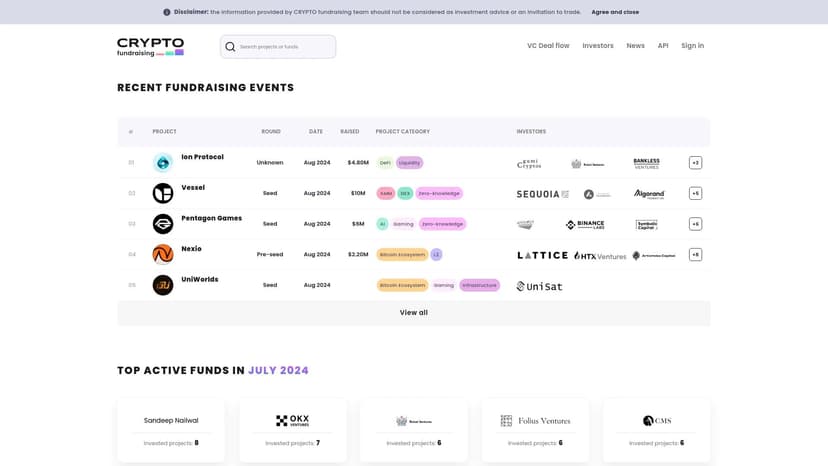Click the Sequoia investor logo
The height and width of the screenshot is (466, 828).
pyautogui.click(x=542, y=194)
